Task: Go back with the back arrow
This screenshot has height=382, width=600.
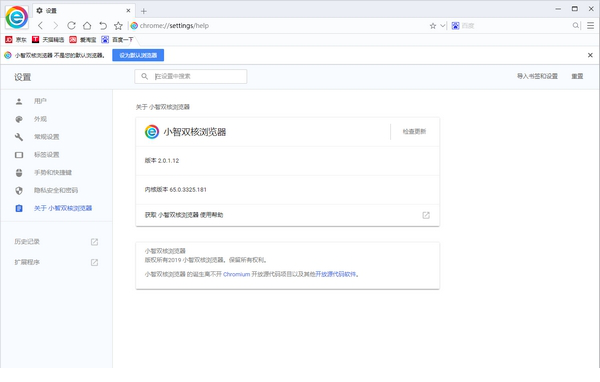Action: pos(41,26)
